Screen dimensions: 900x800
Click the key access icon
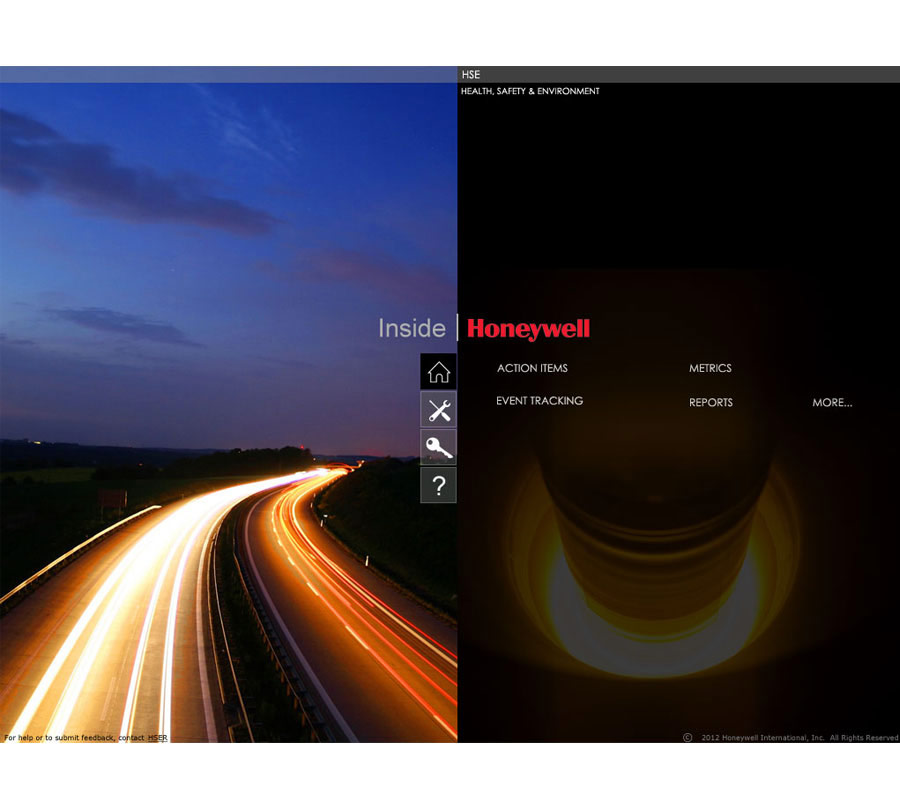pyautogui.click(x=438, y=448)
